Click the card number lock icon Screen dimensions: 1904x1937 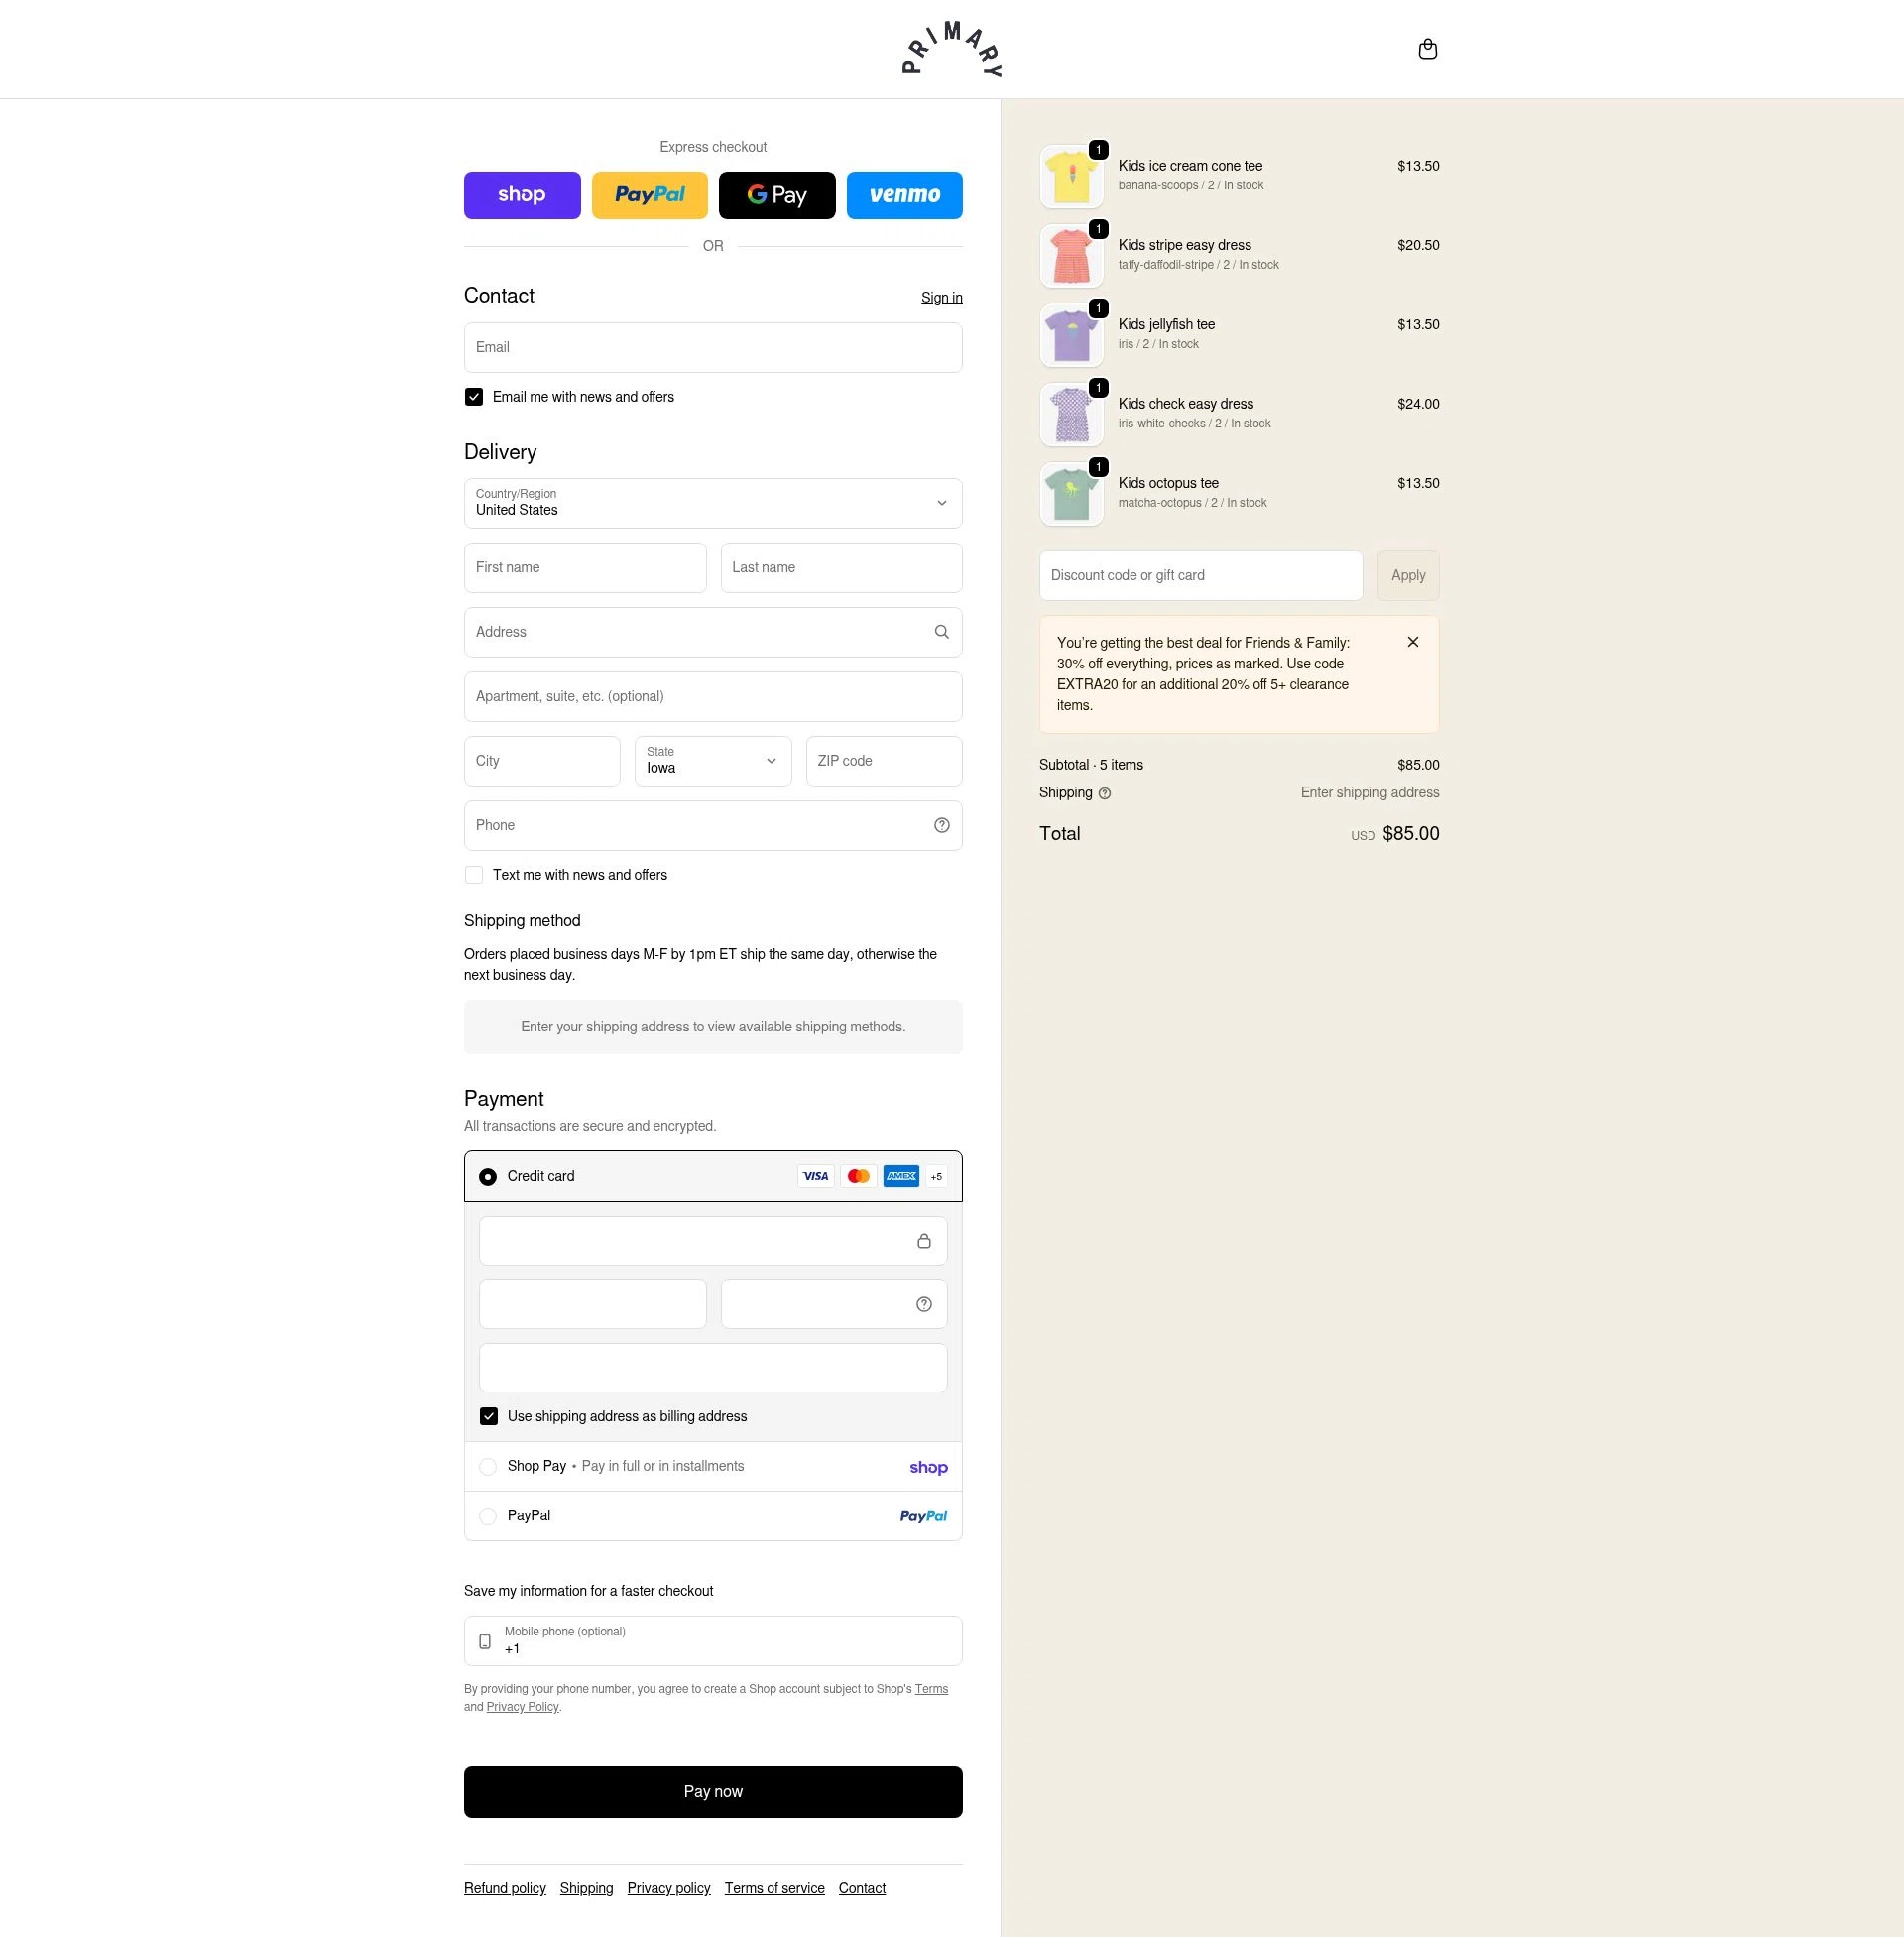tap(923, 1240)
